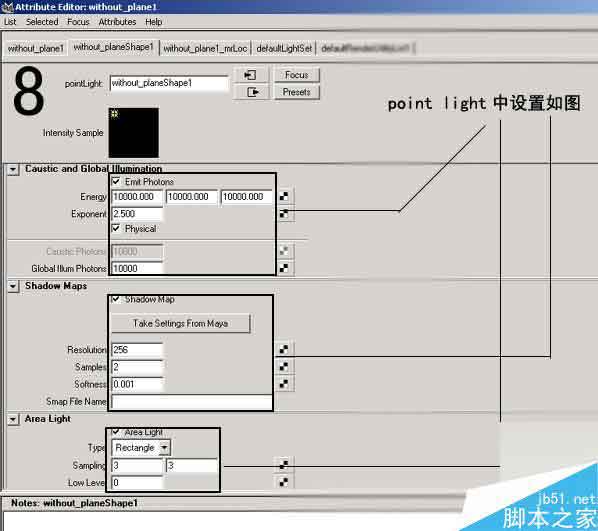Click the map button beside Sampling
Screen dimensions: 598x531
tap(284, 465)
